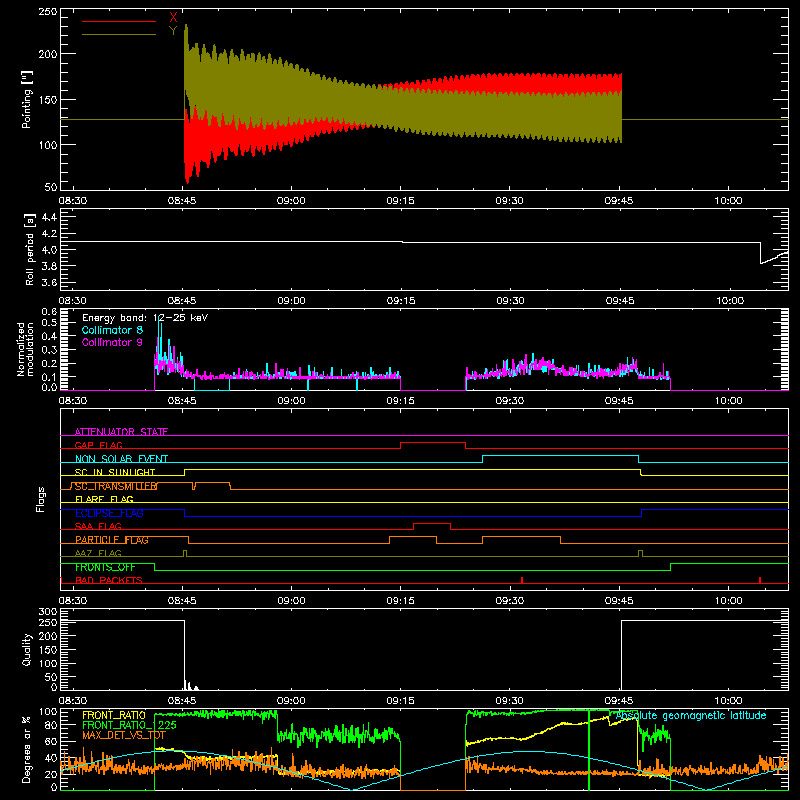Click the SC_IN_SUNLIGHT flag label

coord(115,472)
